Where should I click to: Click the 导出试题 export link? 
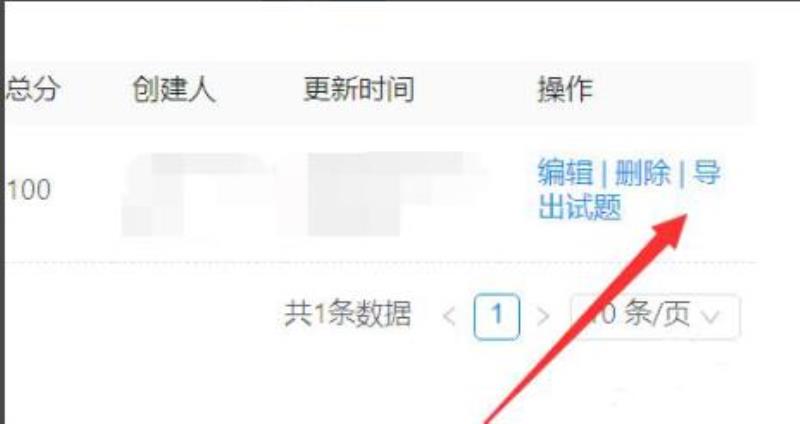[x=630, y=190]
